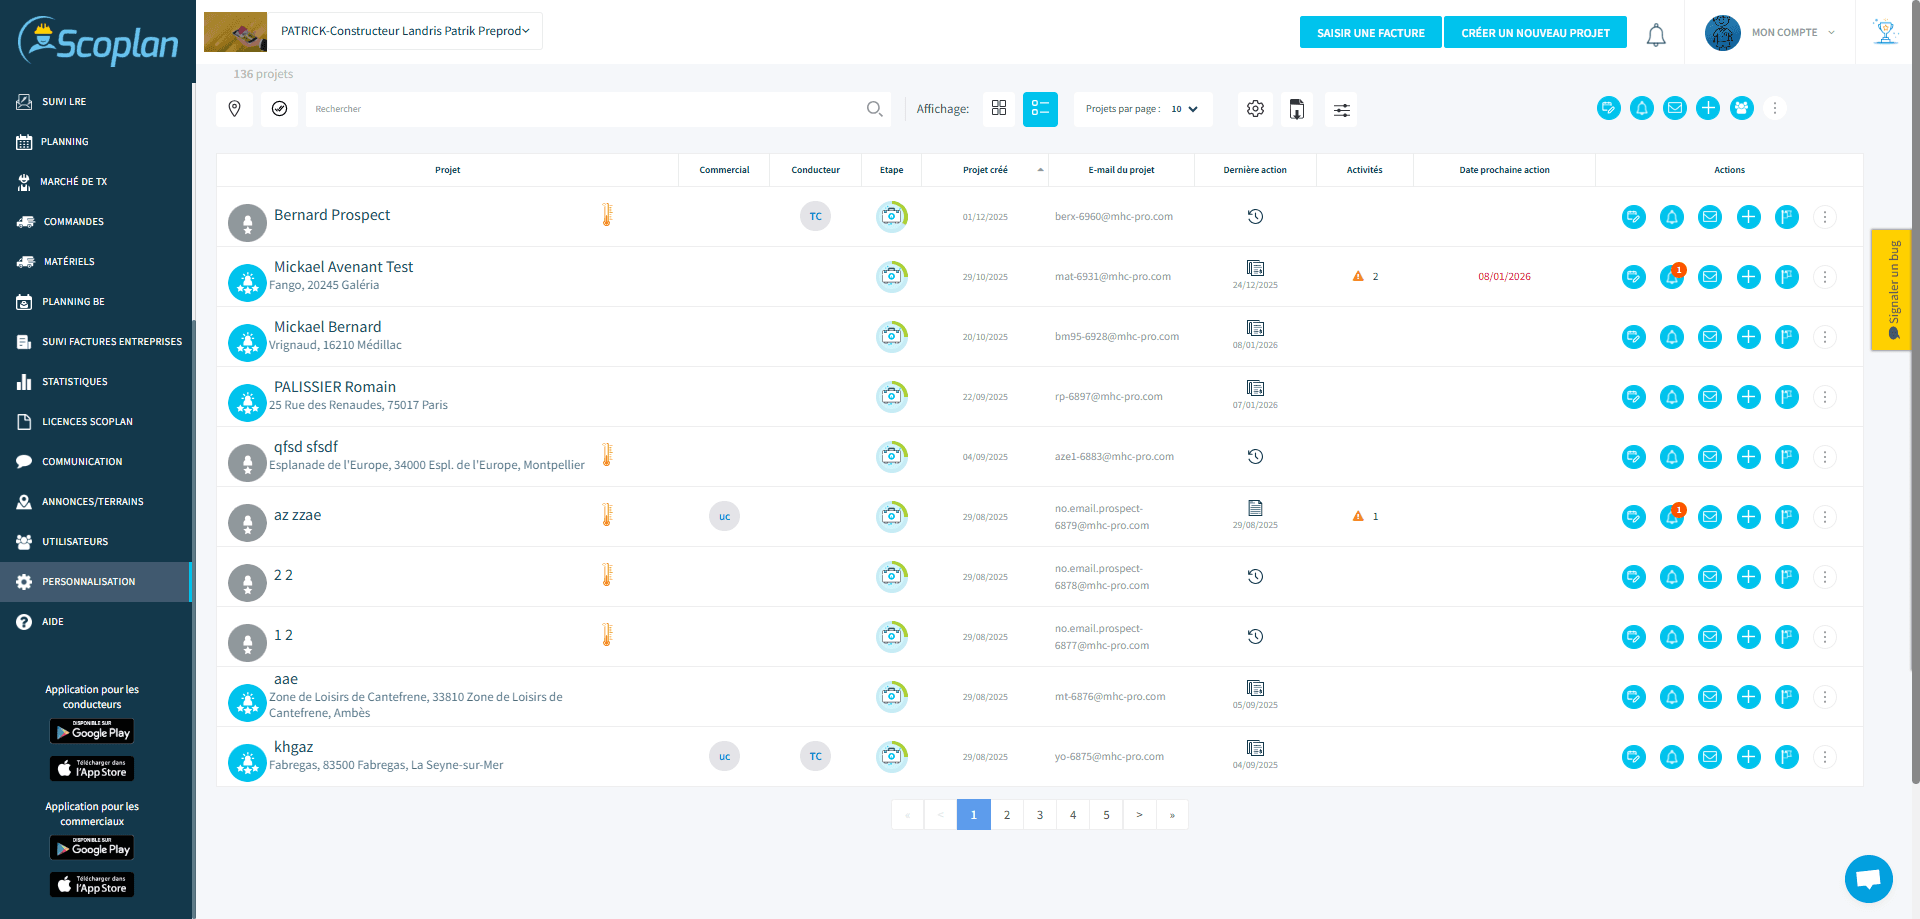Click history icon in Bernard Prospect row
The width and height of the screenshot is (1920, 919).
click(1255, 217)
